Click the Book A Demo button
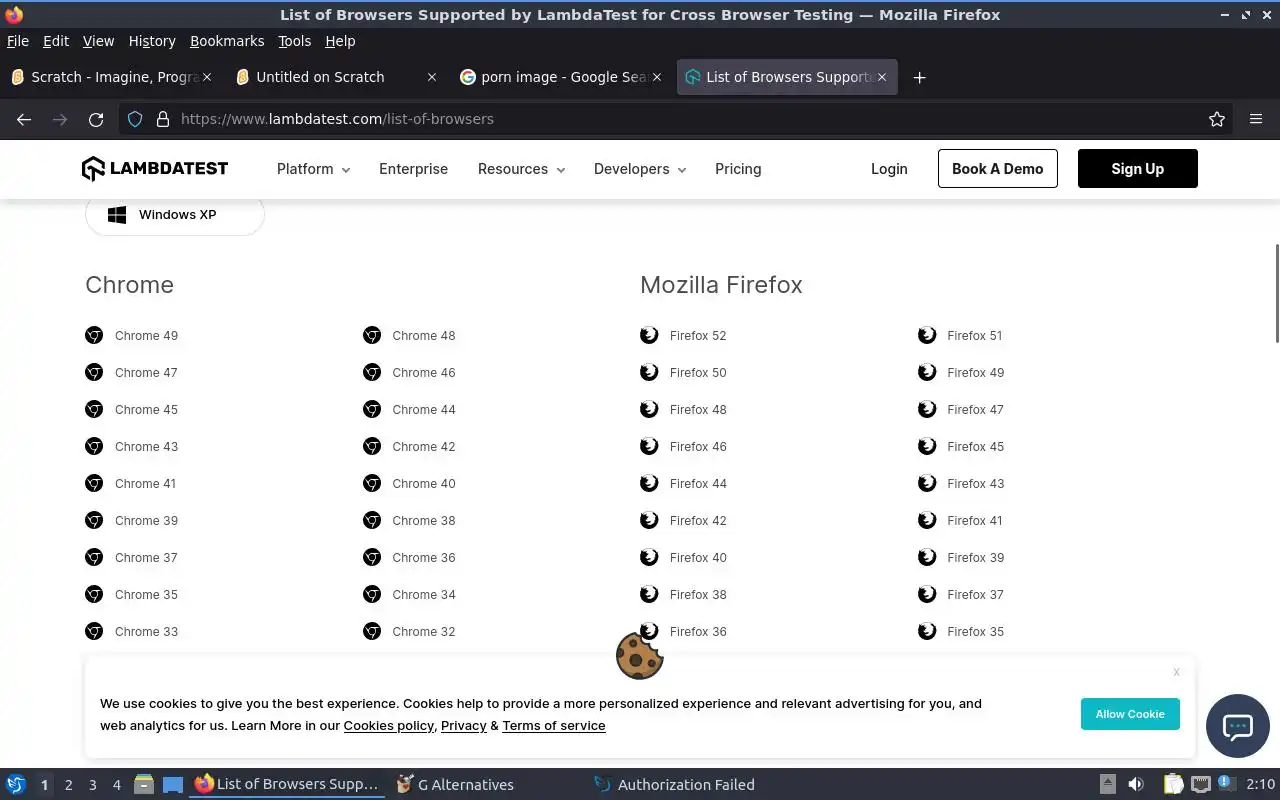This screenshot has width=1280, height=800. click(997, 169)
